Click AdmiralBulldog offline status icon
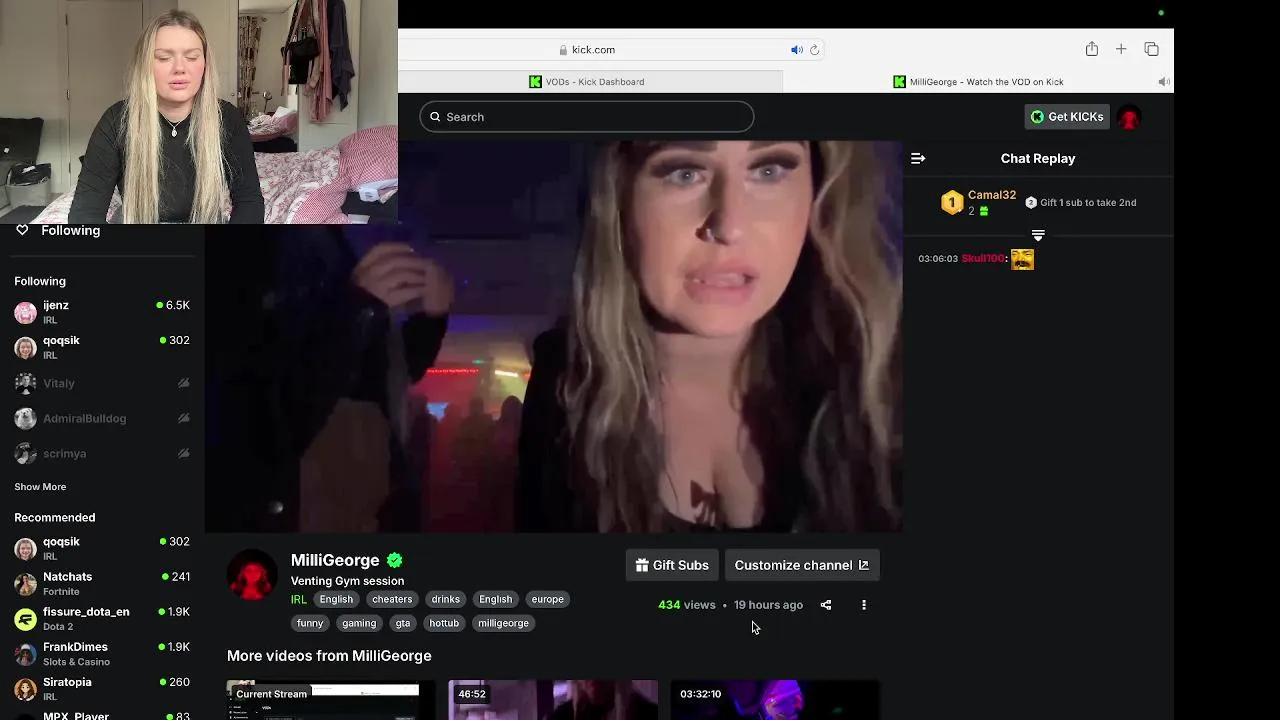Viewport: 1280px width, 720px height. (x=183, y=418)
